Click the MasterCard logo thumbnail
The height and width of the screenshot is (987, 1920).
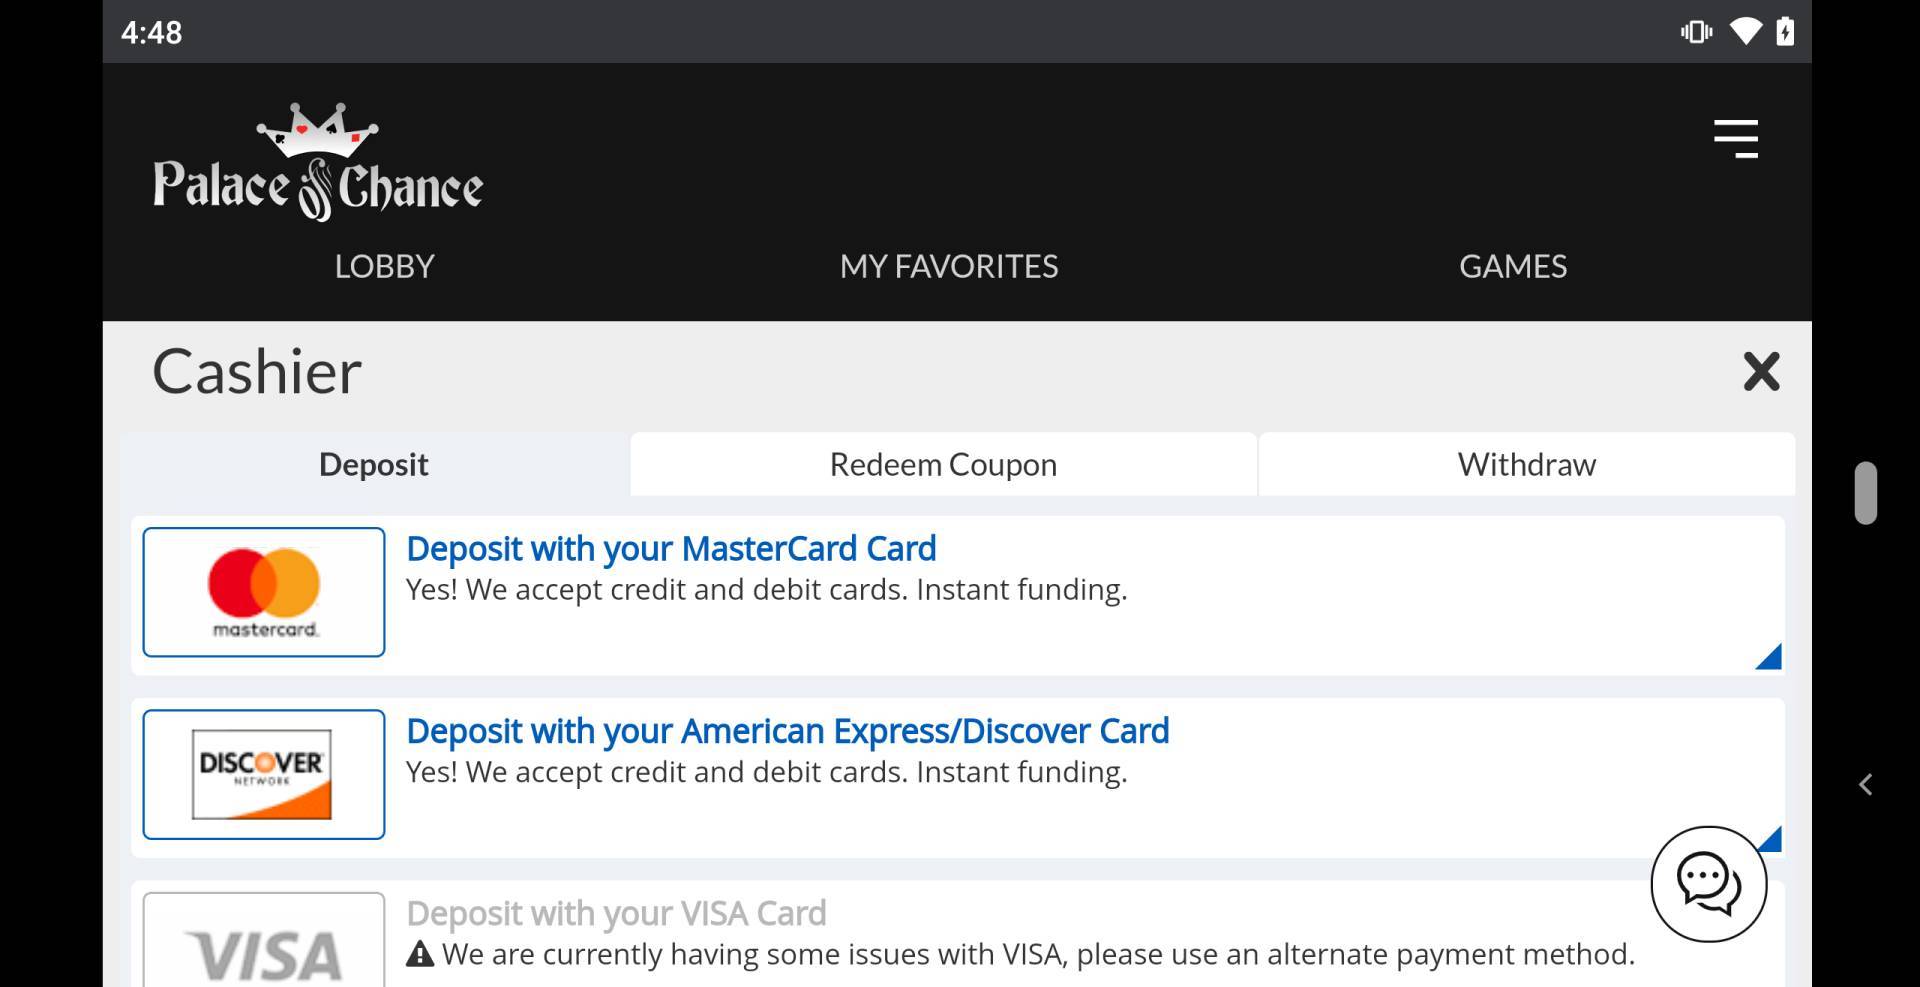pos(264,592)
